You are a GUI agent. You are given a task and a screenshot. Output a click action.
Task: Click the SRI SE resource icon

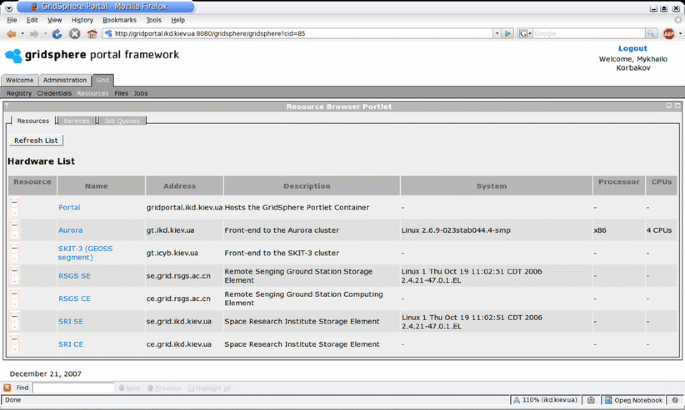14,321
